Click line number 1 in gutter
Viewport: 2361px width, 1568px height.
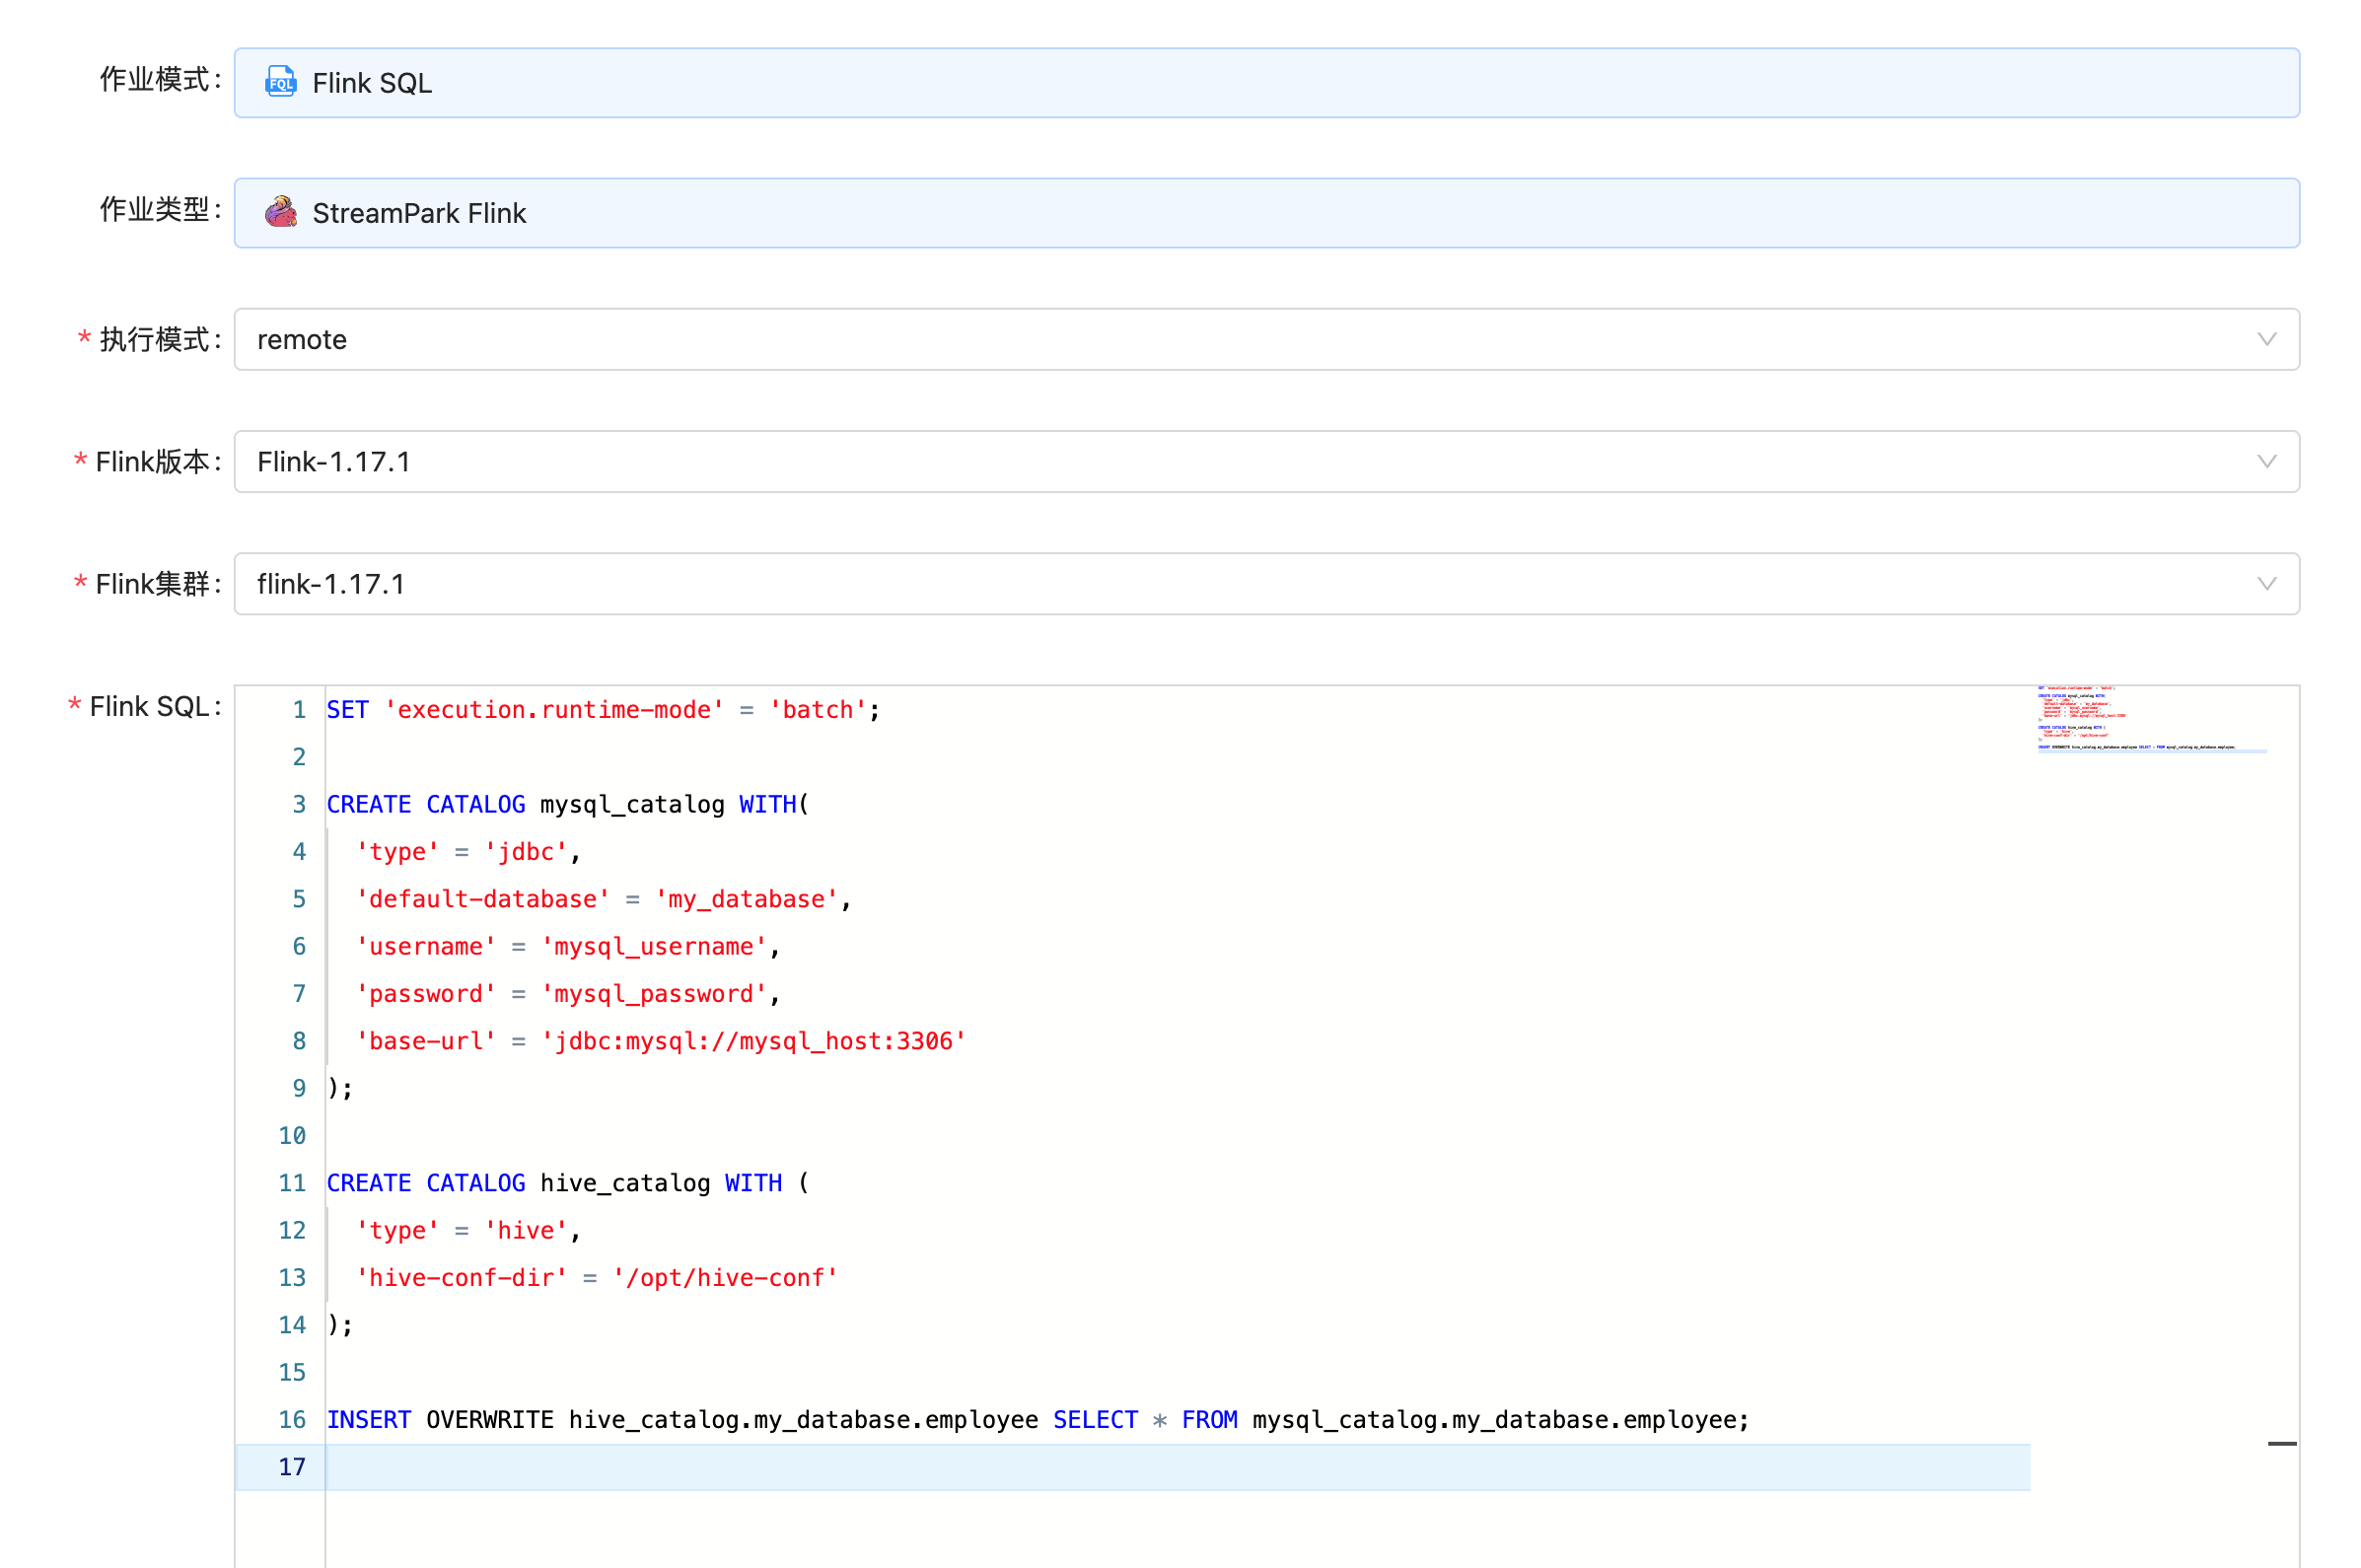(x=298, y=710)
